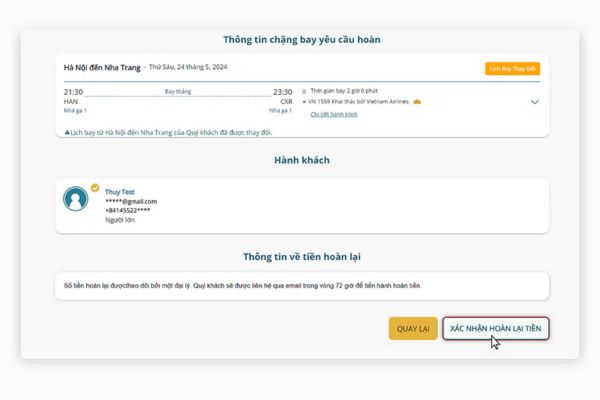Click the Thời gian bay 2 giờ 0 phút text

(x=344, y=91)
